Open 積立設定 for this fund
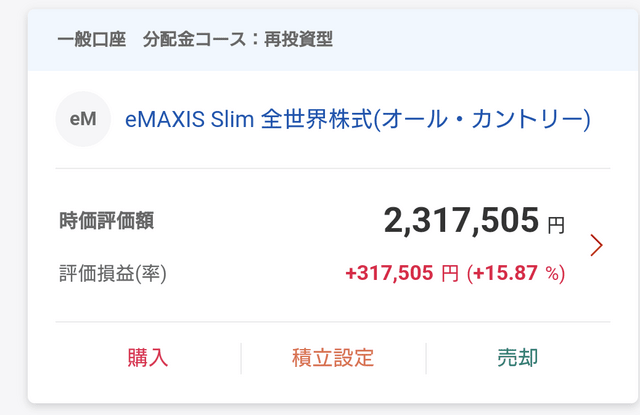This screenshot has width=640, height=415. coord(333,358)
